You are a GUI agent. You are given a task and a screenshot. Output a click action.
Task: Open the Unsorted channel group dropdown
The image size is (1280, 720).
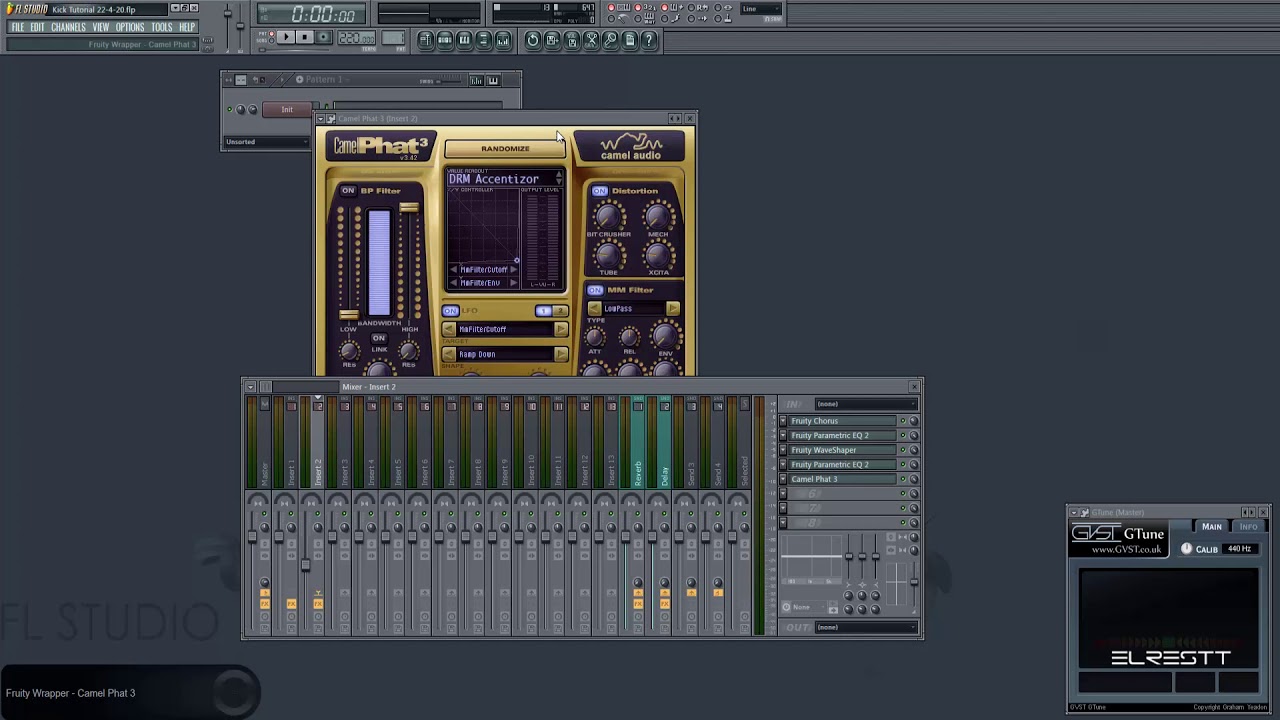click(267, 142)
